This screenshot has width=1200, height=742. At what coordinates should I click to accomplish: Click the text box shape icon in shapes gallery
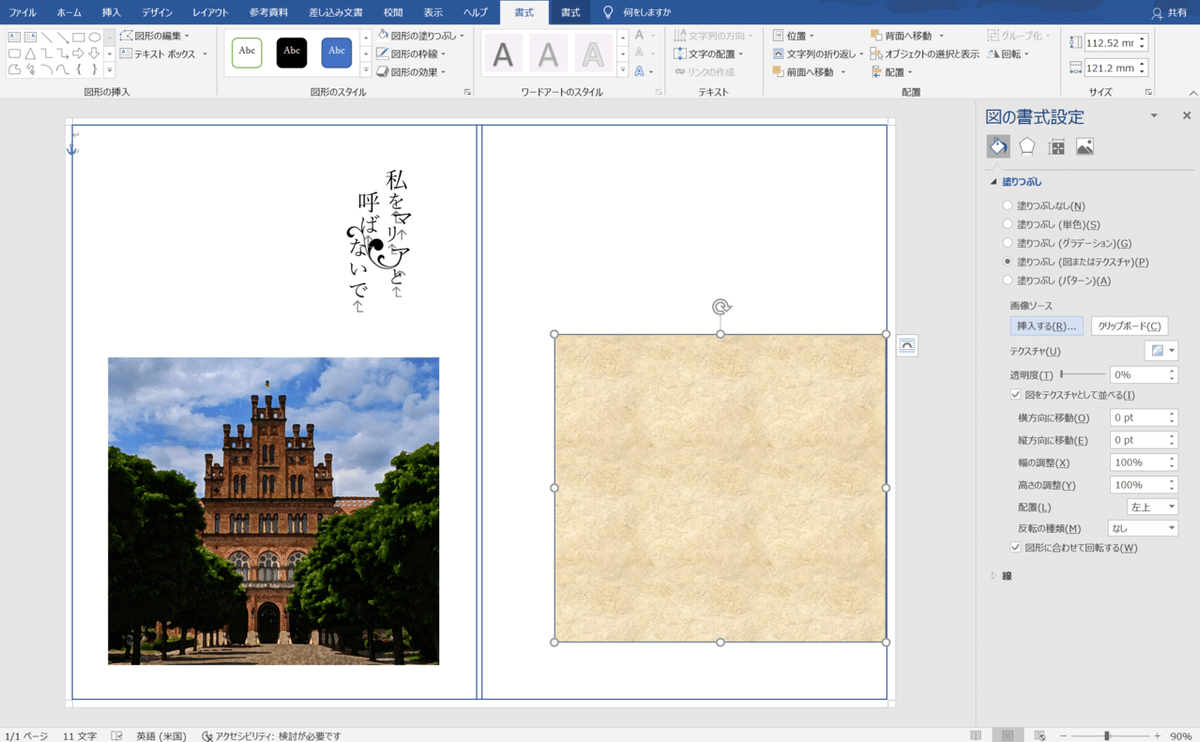[x=15, y=37]
